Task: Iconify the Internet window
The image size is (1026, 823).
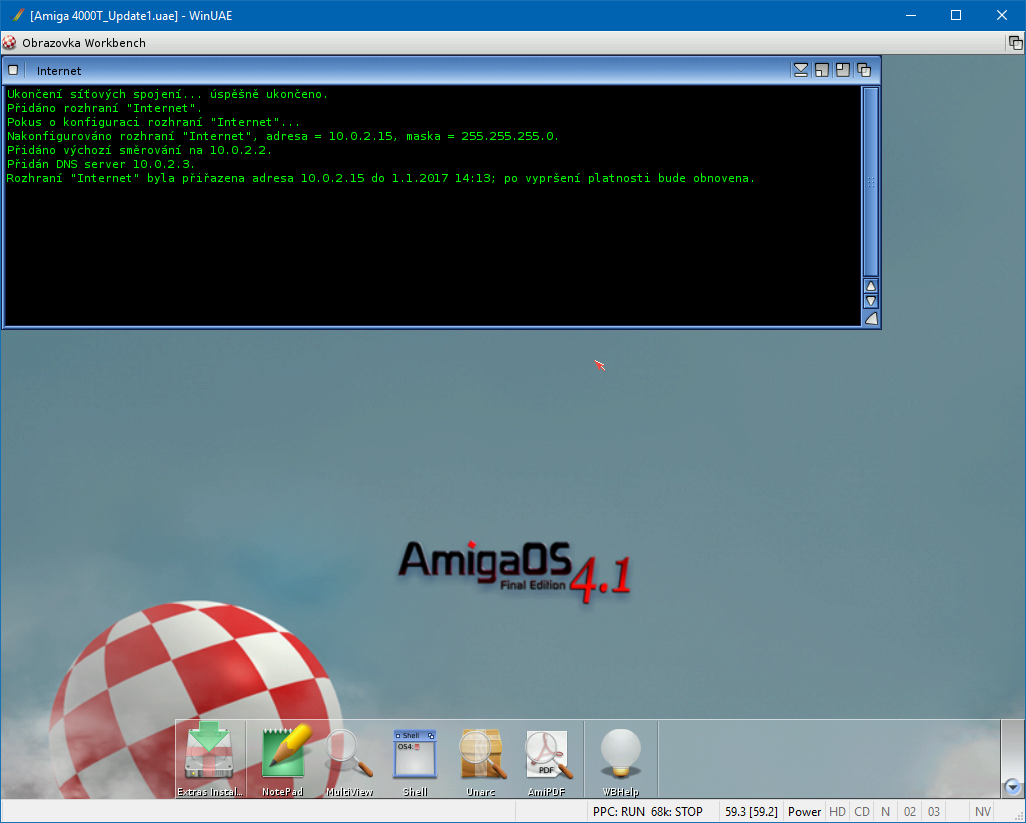Action: (801, 70)
